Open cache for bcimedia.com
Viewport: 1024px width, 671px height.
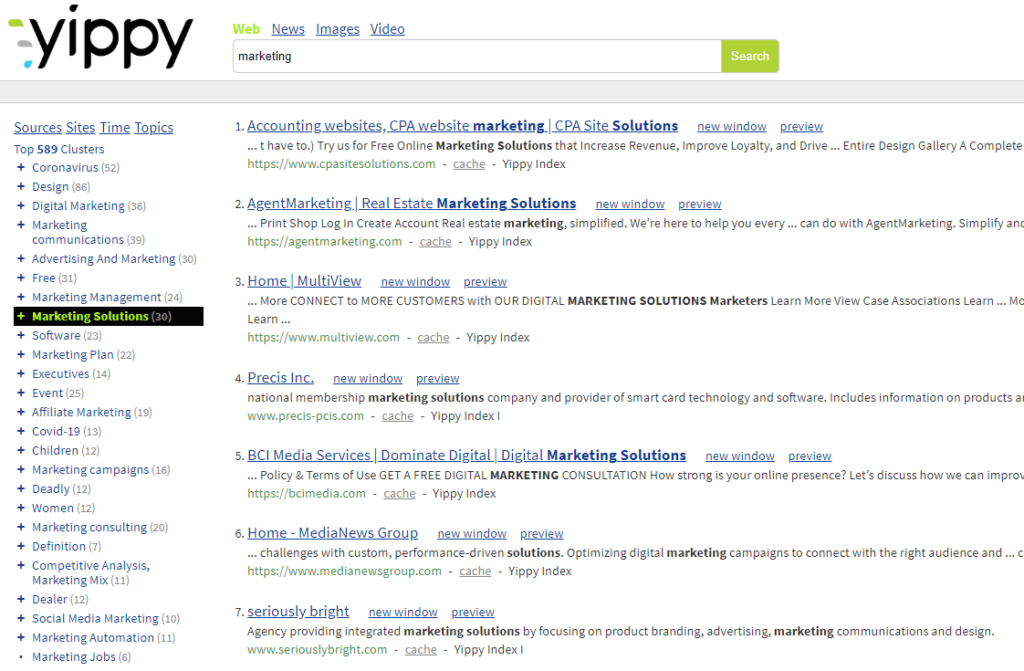(x=400, y=494)
